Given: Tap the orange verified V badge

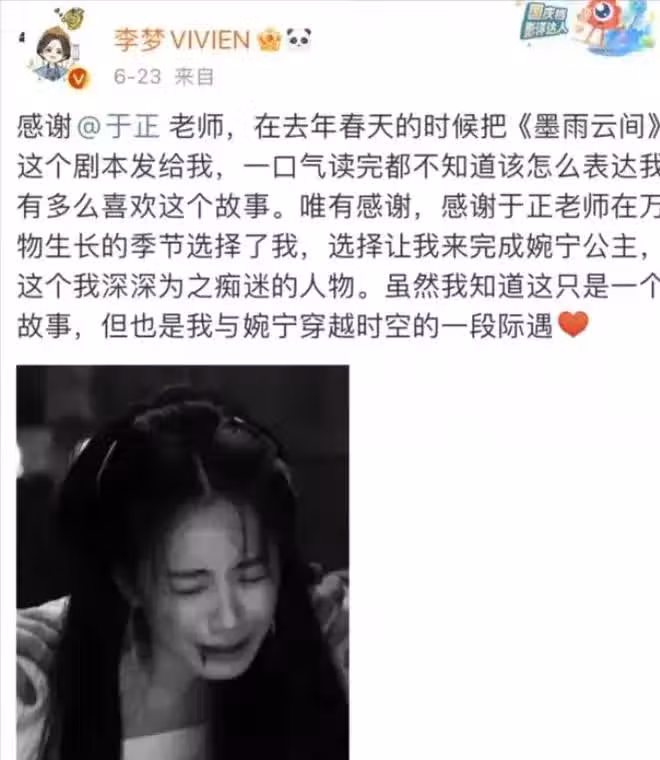Looking at the screenshot, I should (78, 78).
